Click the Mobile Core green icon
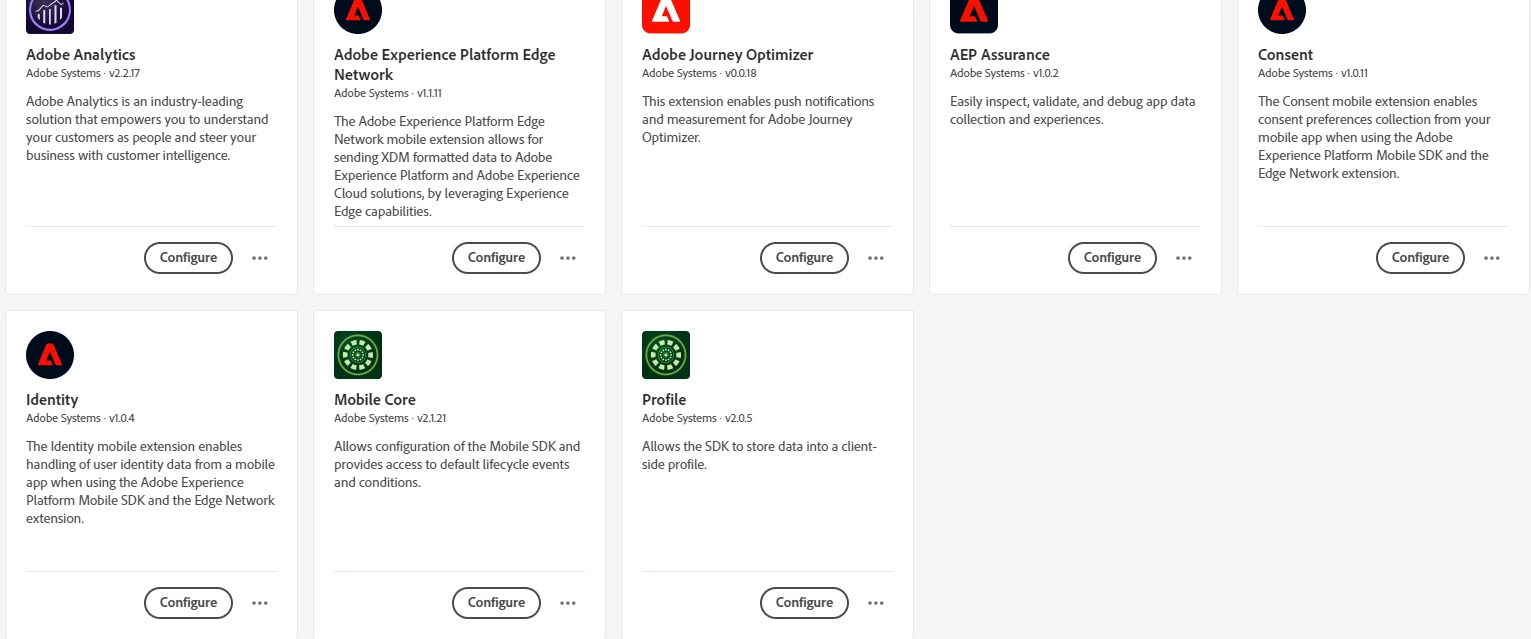This screenshot has width=1531, height=639. point(358,355)
